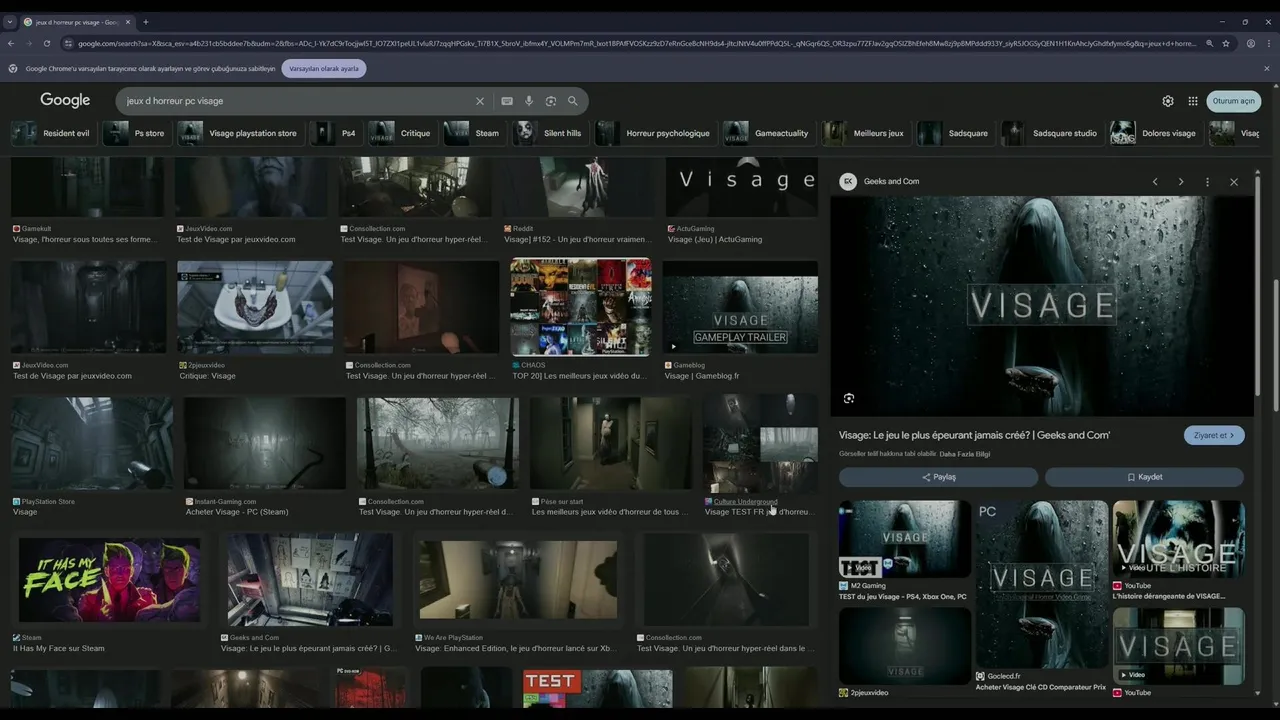This screenshot has height=720, width=1280.
Task: Select the Critique filter chip
Action: (401, 133)
